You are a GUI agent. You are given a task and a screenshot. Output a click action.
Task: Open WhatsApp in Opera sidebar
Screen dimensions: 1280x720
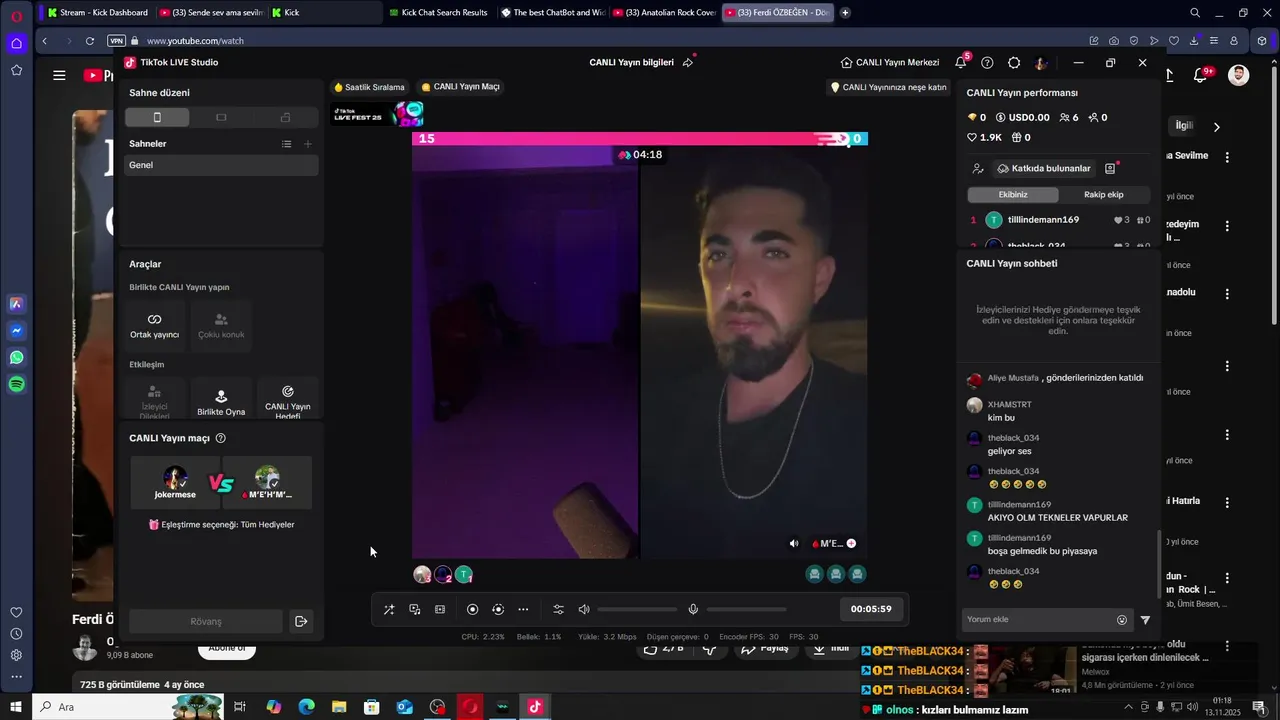[16, 357]
